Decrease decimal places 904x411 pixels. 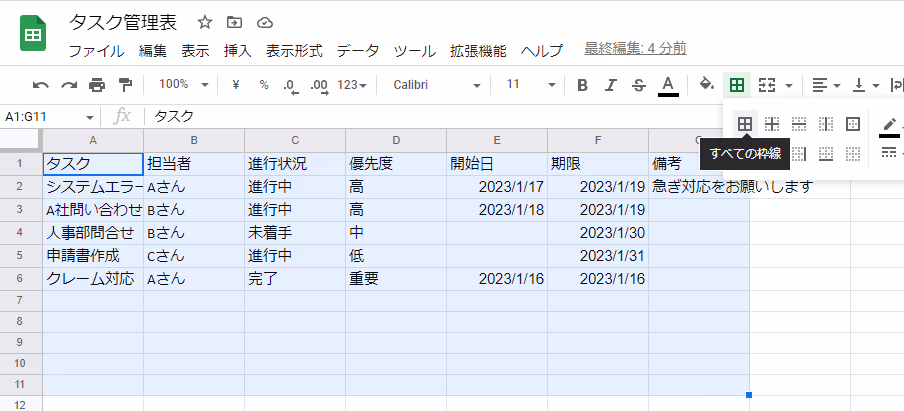tap(291, 86)
